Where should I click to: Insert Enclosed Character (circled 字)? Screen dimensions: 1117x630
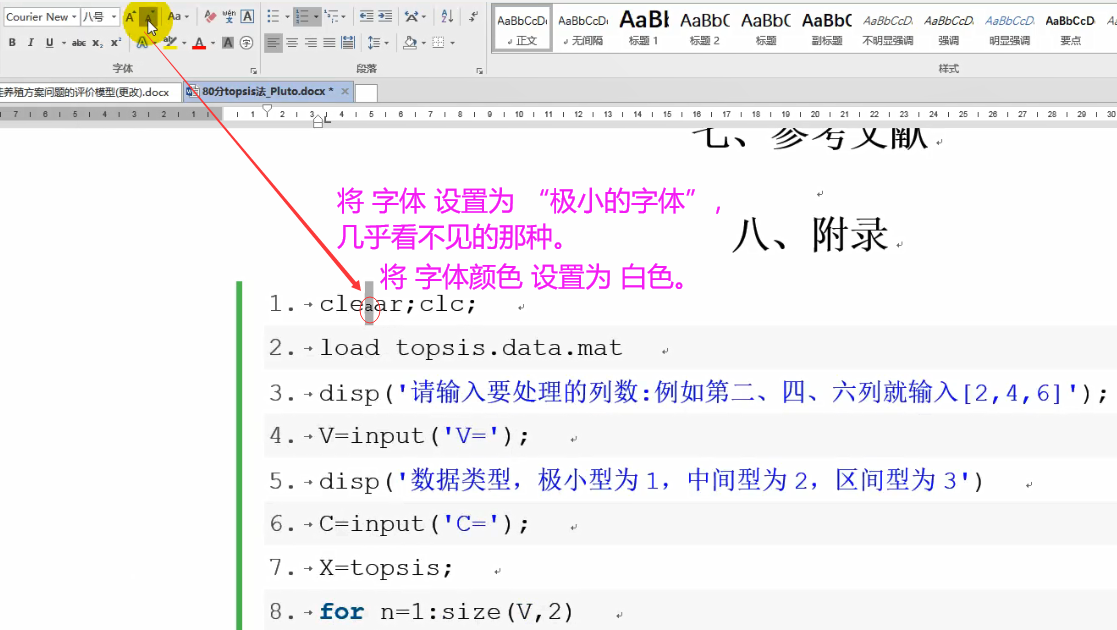click(x=246, y=43)
